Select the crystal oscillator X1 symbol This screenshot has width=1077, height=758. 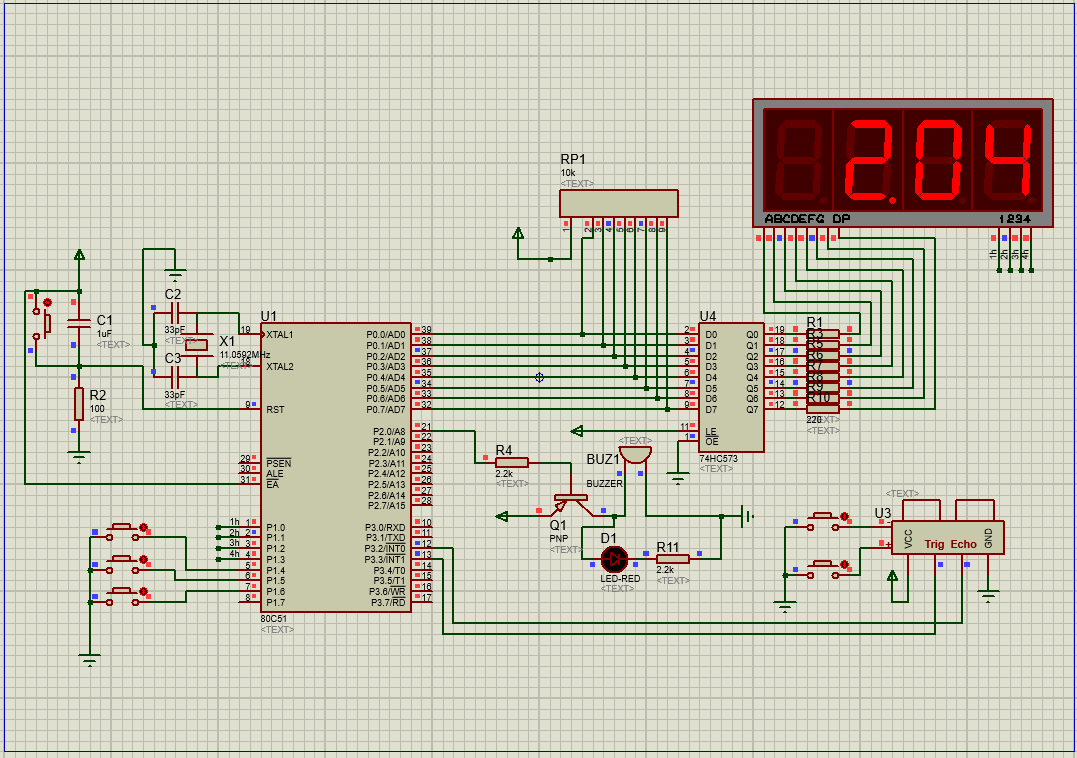click(x=196, y=345)
